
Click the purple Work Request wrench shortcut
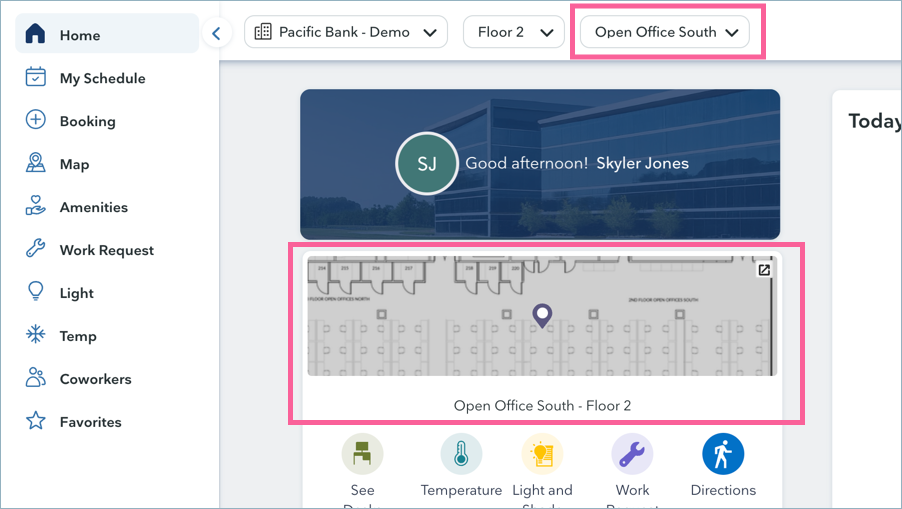pyautogui.click(x=632, y=454)
